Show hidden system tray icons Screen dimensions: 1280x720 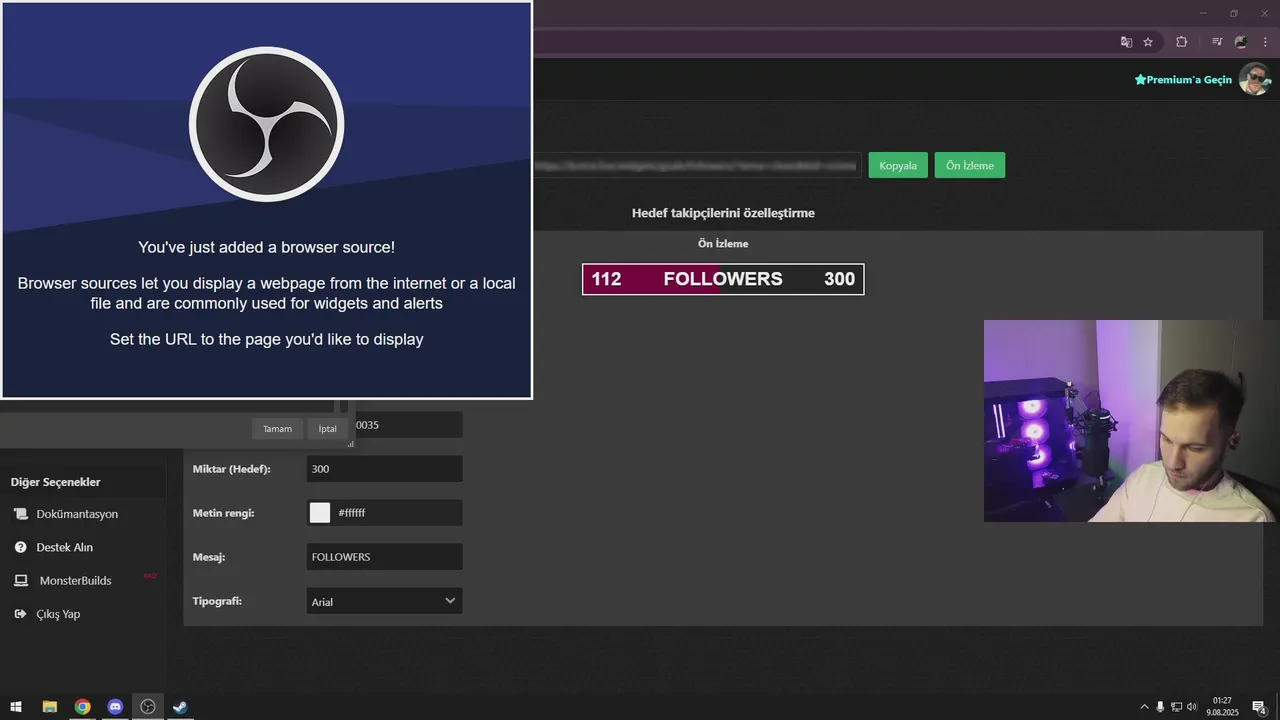tap(1144, 707)
